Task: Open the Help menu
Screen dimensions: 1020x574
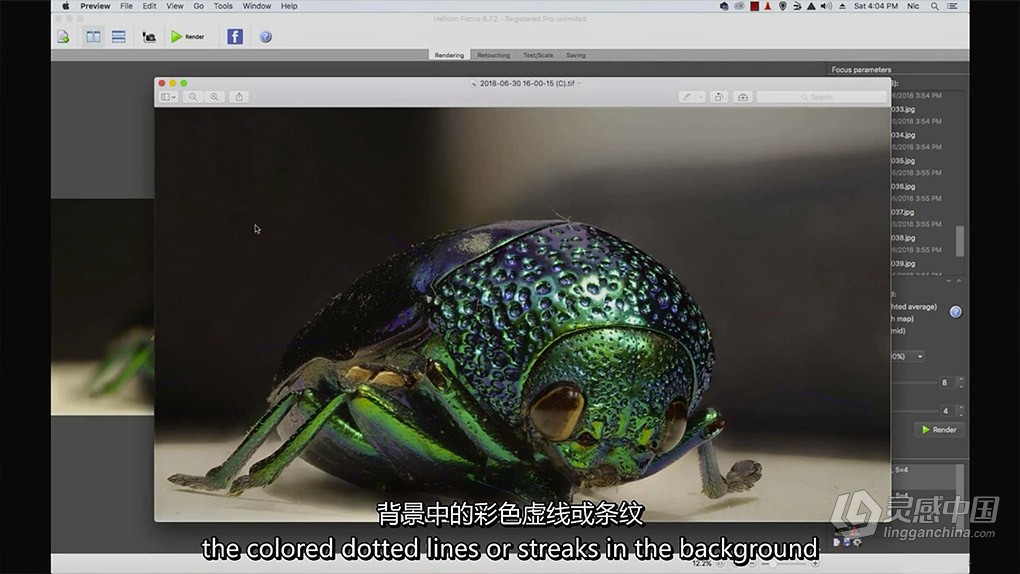Action: coord(289,6)
